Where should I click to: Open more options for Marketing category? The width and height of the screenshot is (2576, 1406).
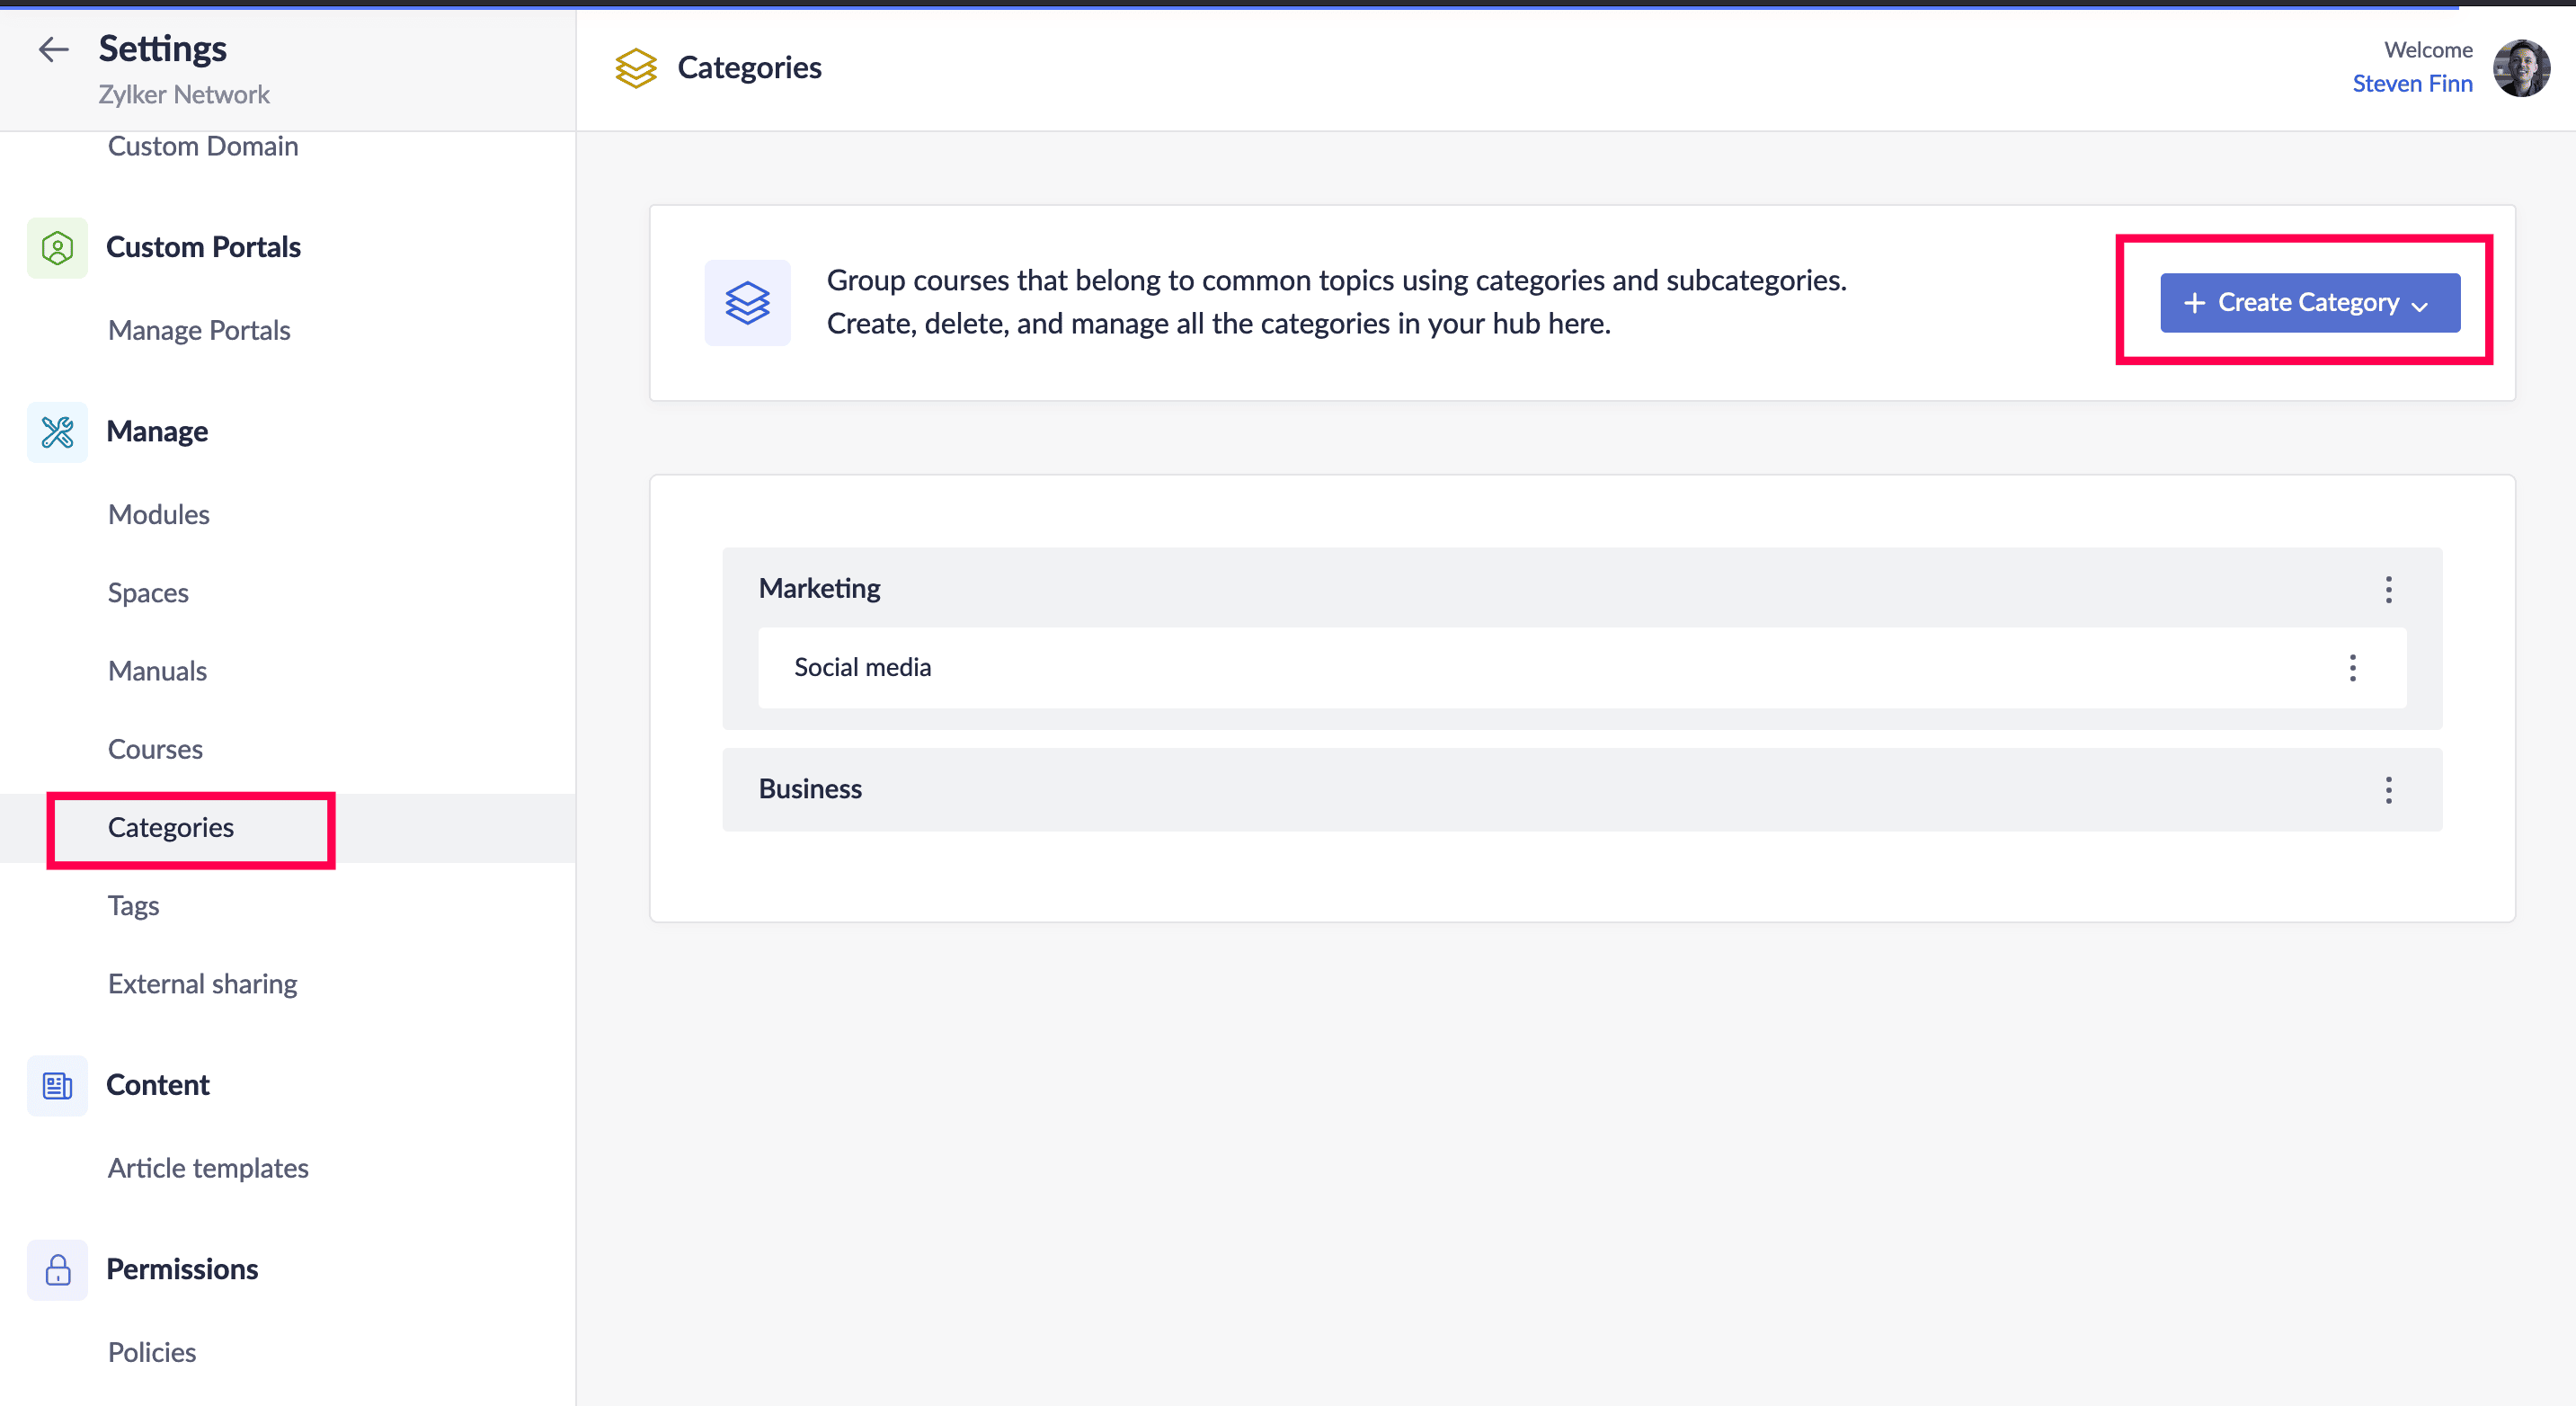[x=2388, y=589]
